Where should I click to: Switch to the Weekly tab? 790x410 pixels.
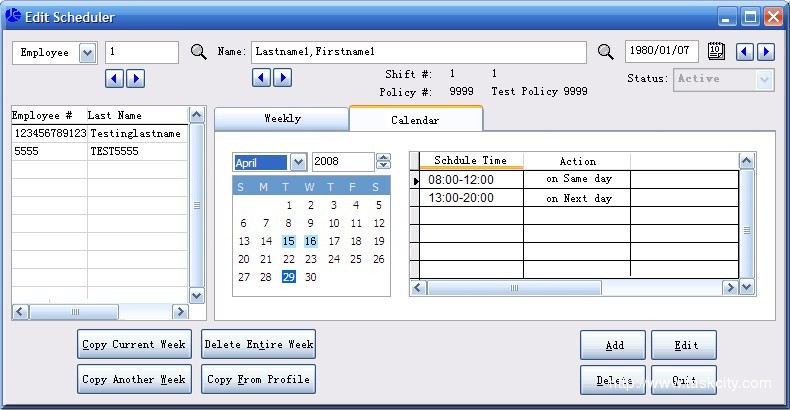pos(282,118)
